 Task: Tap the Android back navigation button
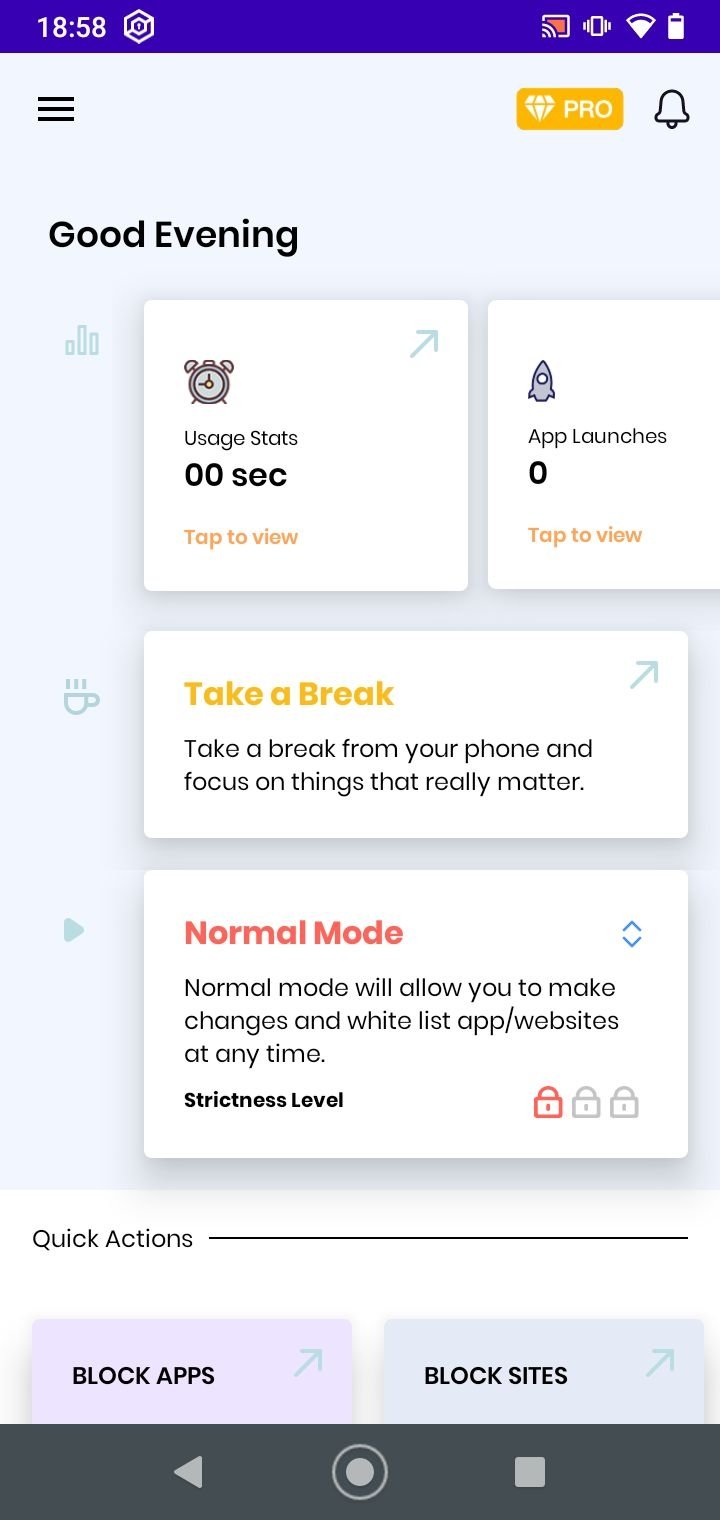[x=188, y=1472]
